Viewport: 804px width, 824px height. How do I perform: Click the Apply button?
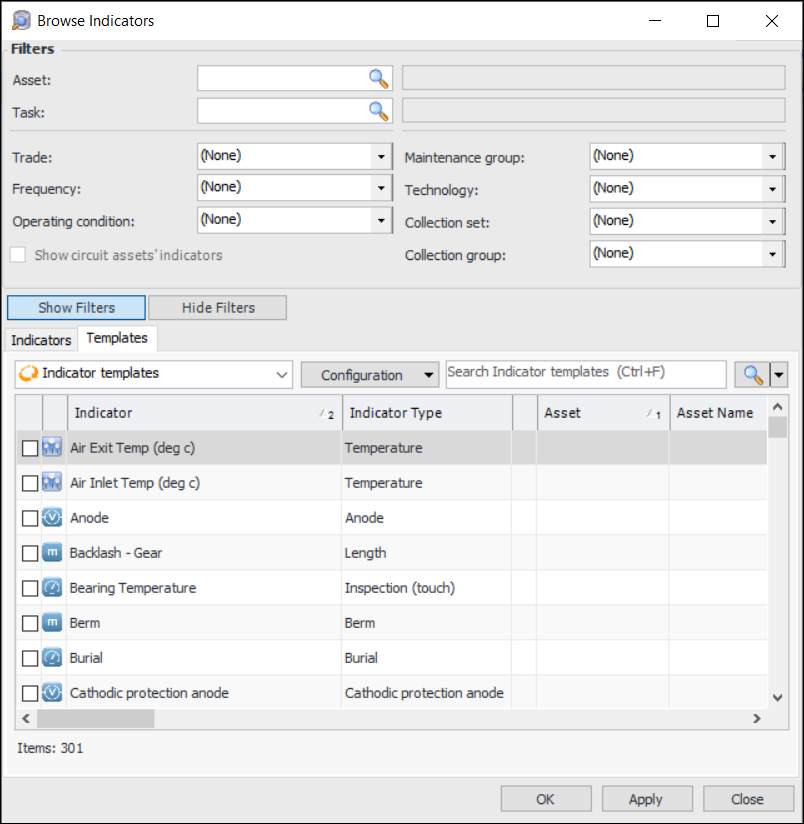tap(646, 799)
